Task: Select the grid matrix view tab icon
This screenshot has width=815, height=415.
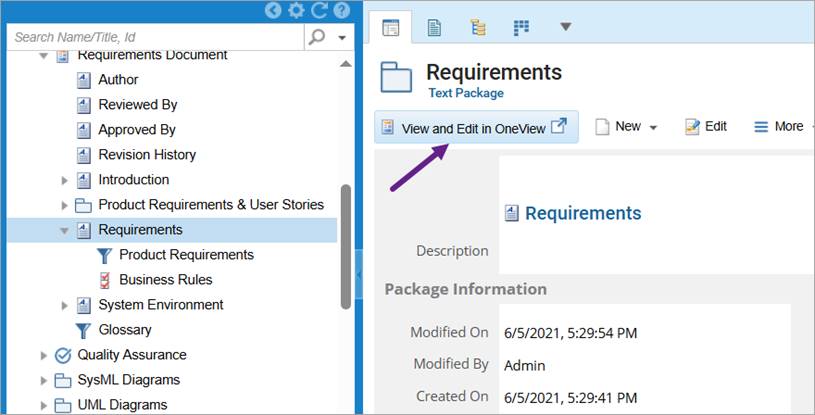Action: 521,27
